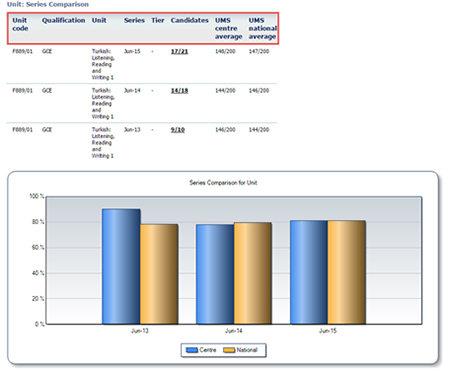Click the UMS national average header
This screenshot has height=374, width=450.
[x=263, y=28]
